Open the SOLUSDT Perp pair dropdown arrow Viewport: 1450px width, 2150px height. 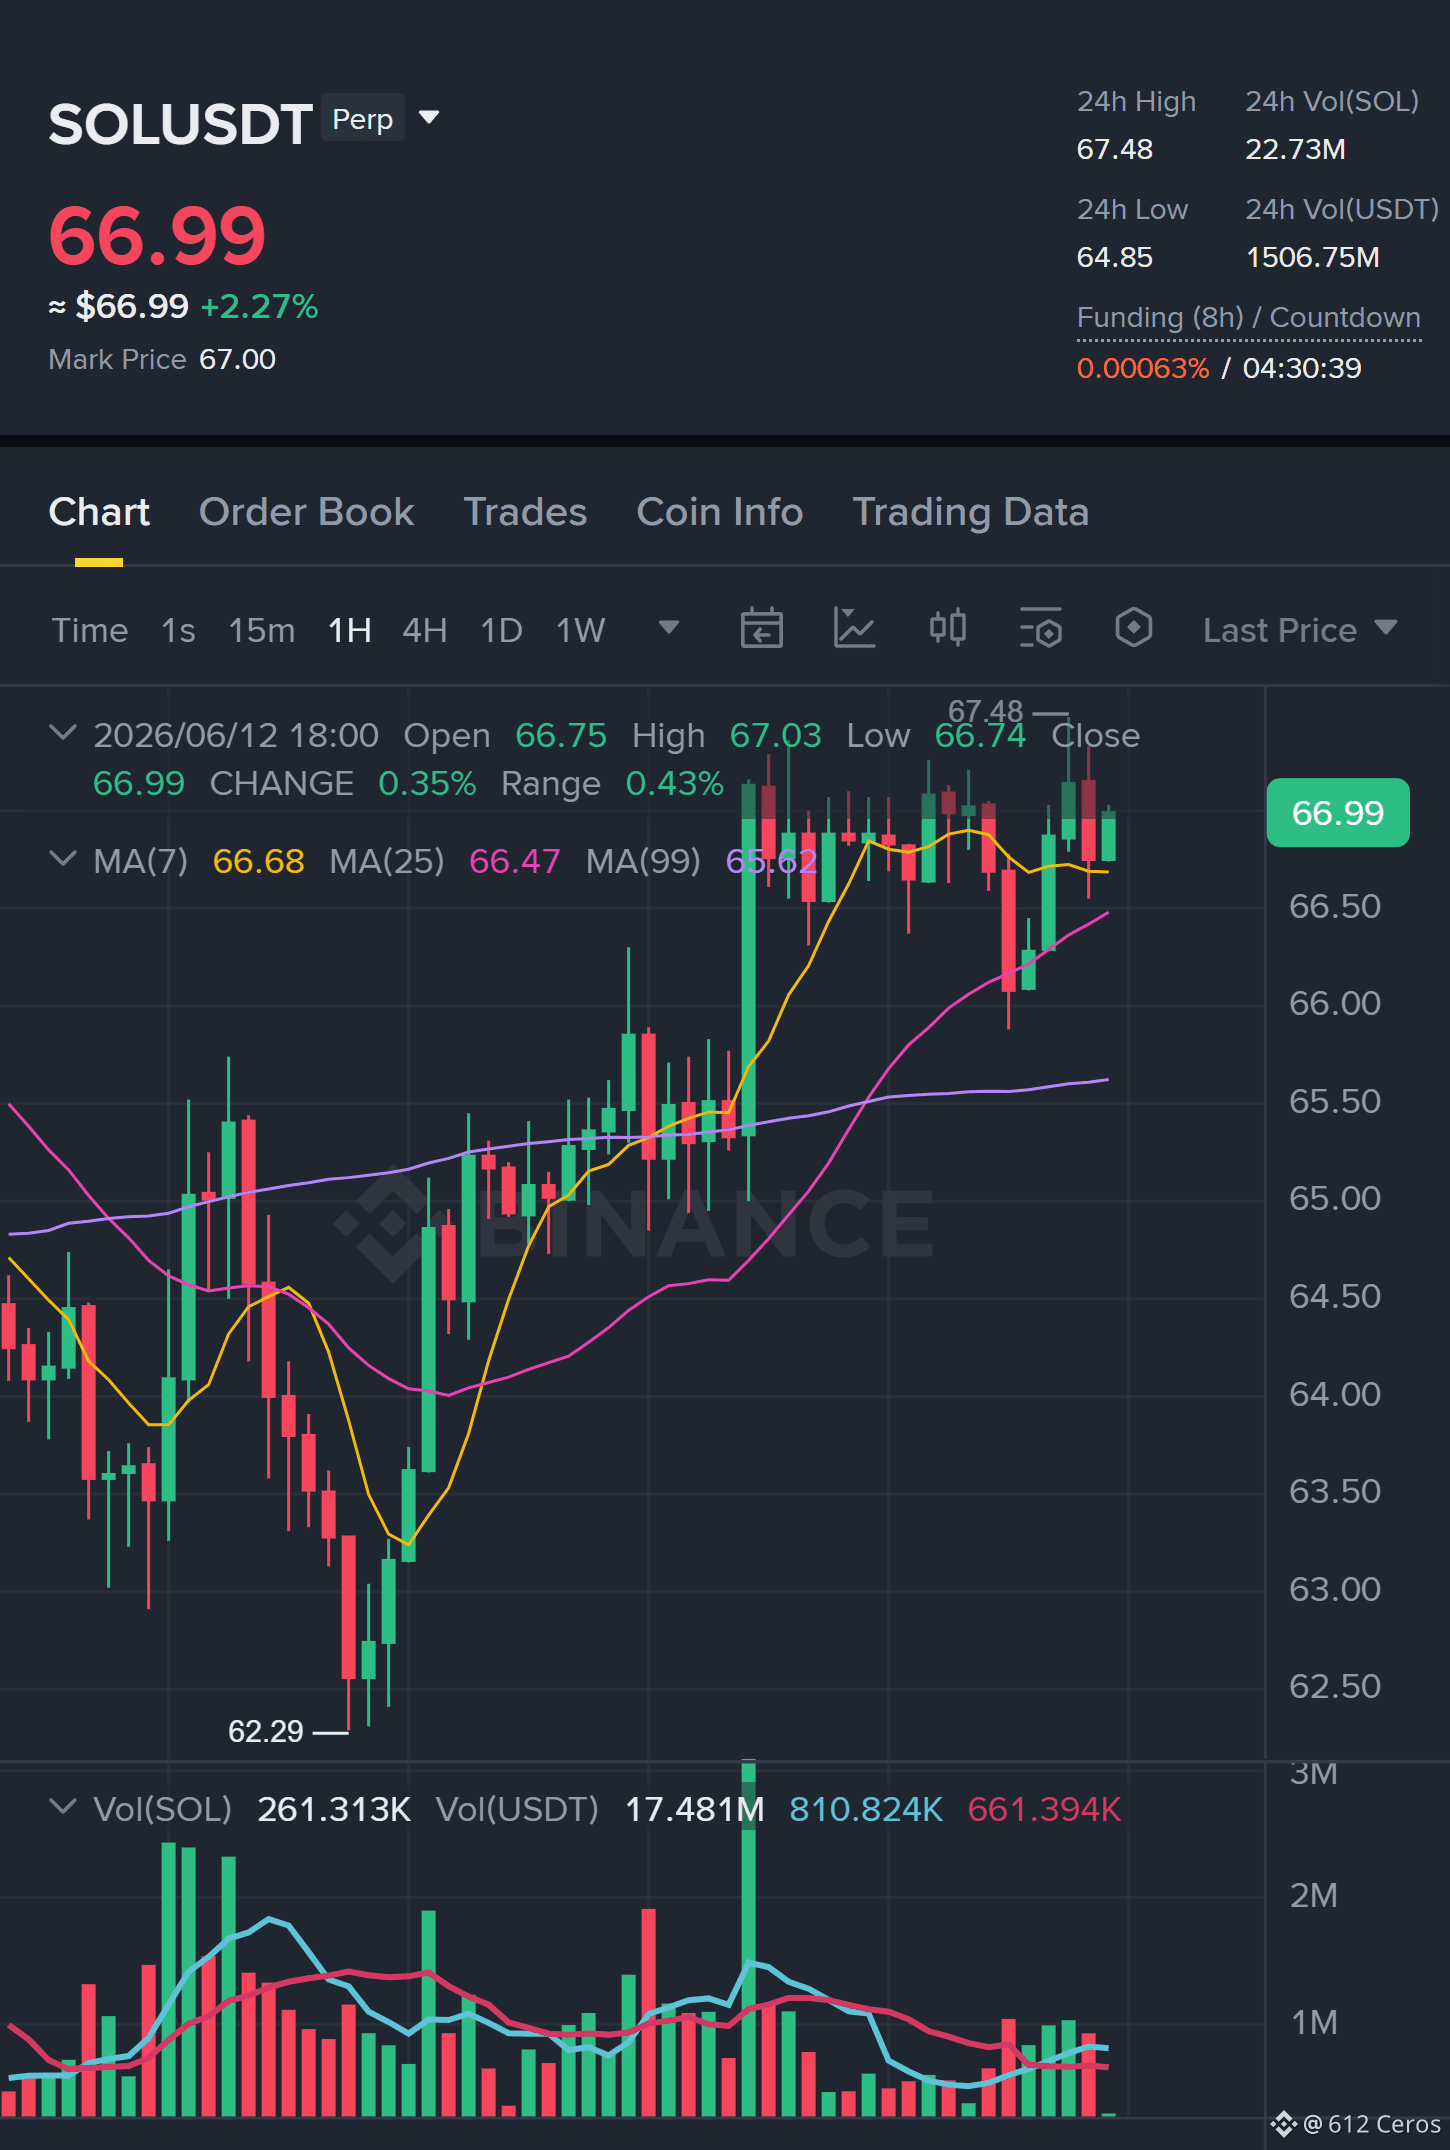[429, 118]
